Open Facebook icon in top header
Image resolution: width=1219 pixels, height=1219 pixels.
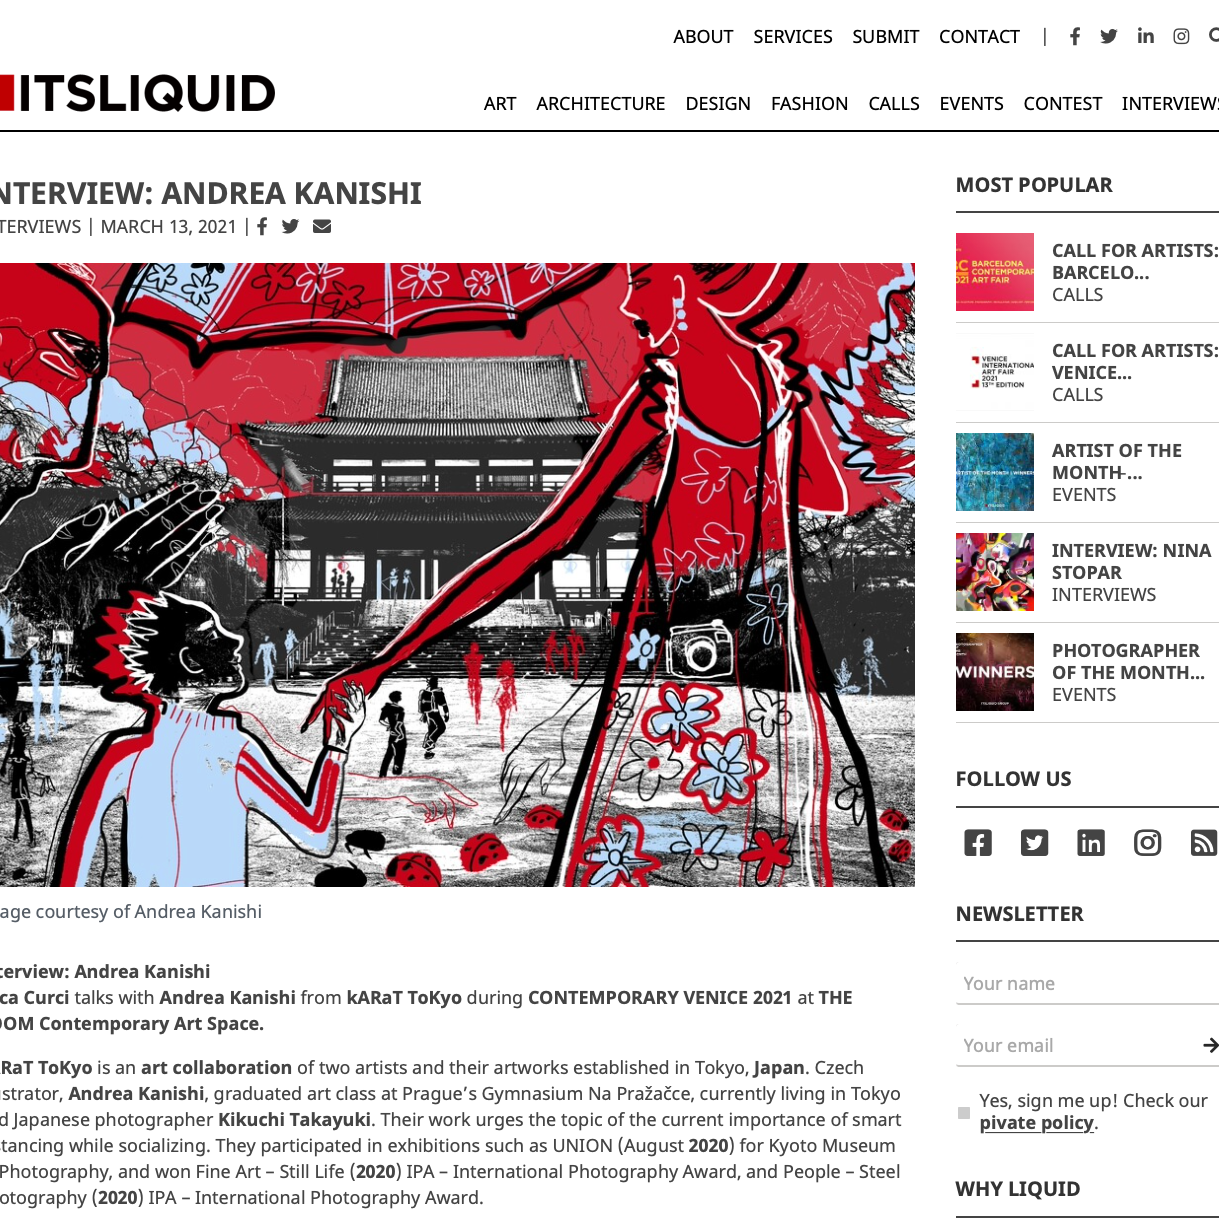click(x=1075, y=37)
